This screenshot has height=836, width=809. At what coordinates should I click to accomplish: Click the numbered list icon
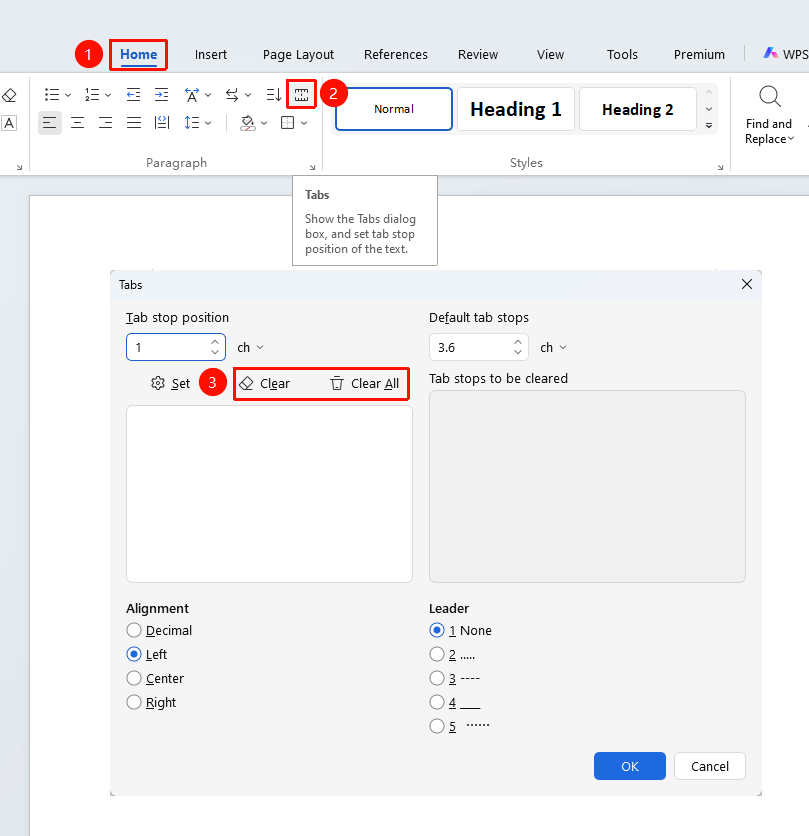click(x=92, y=95)
